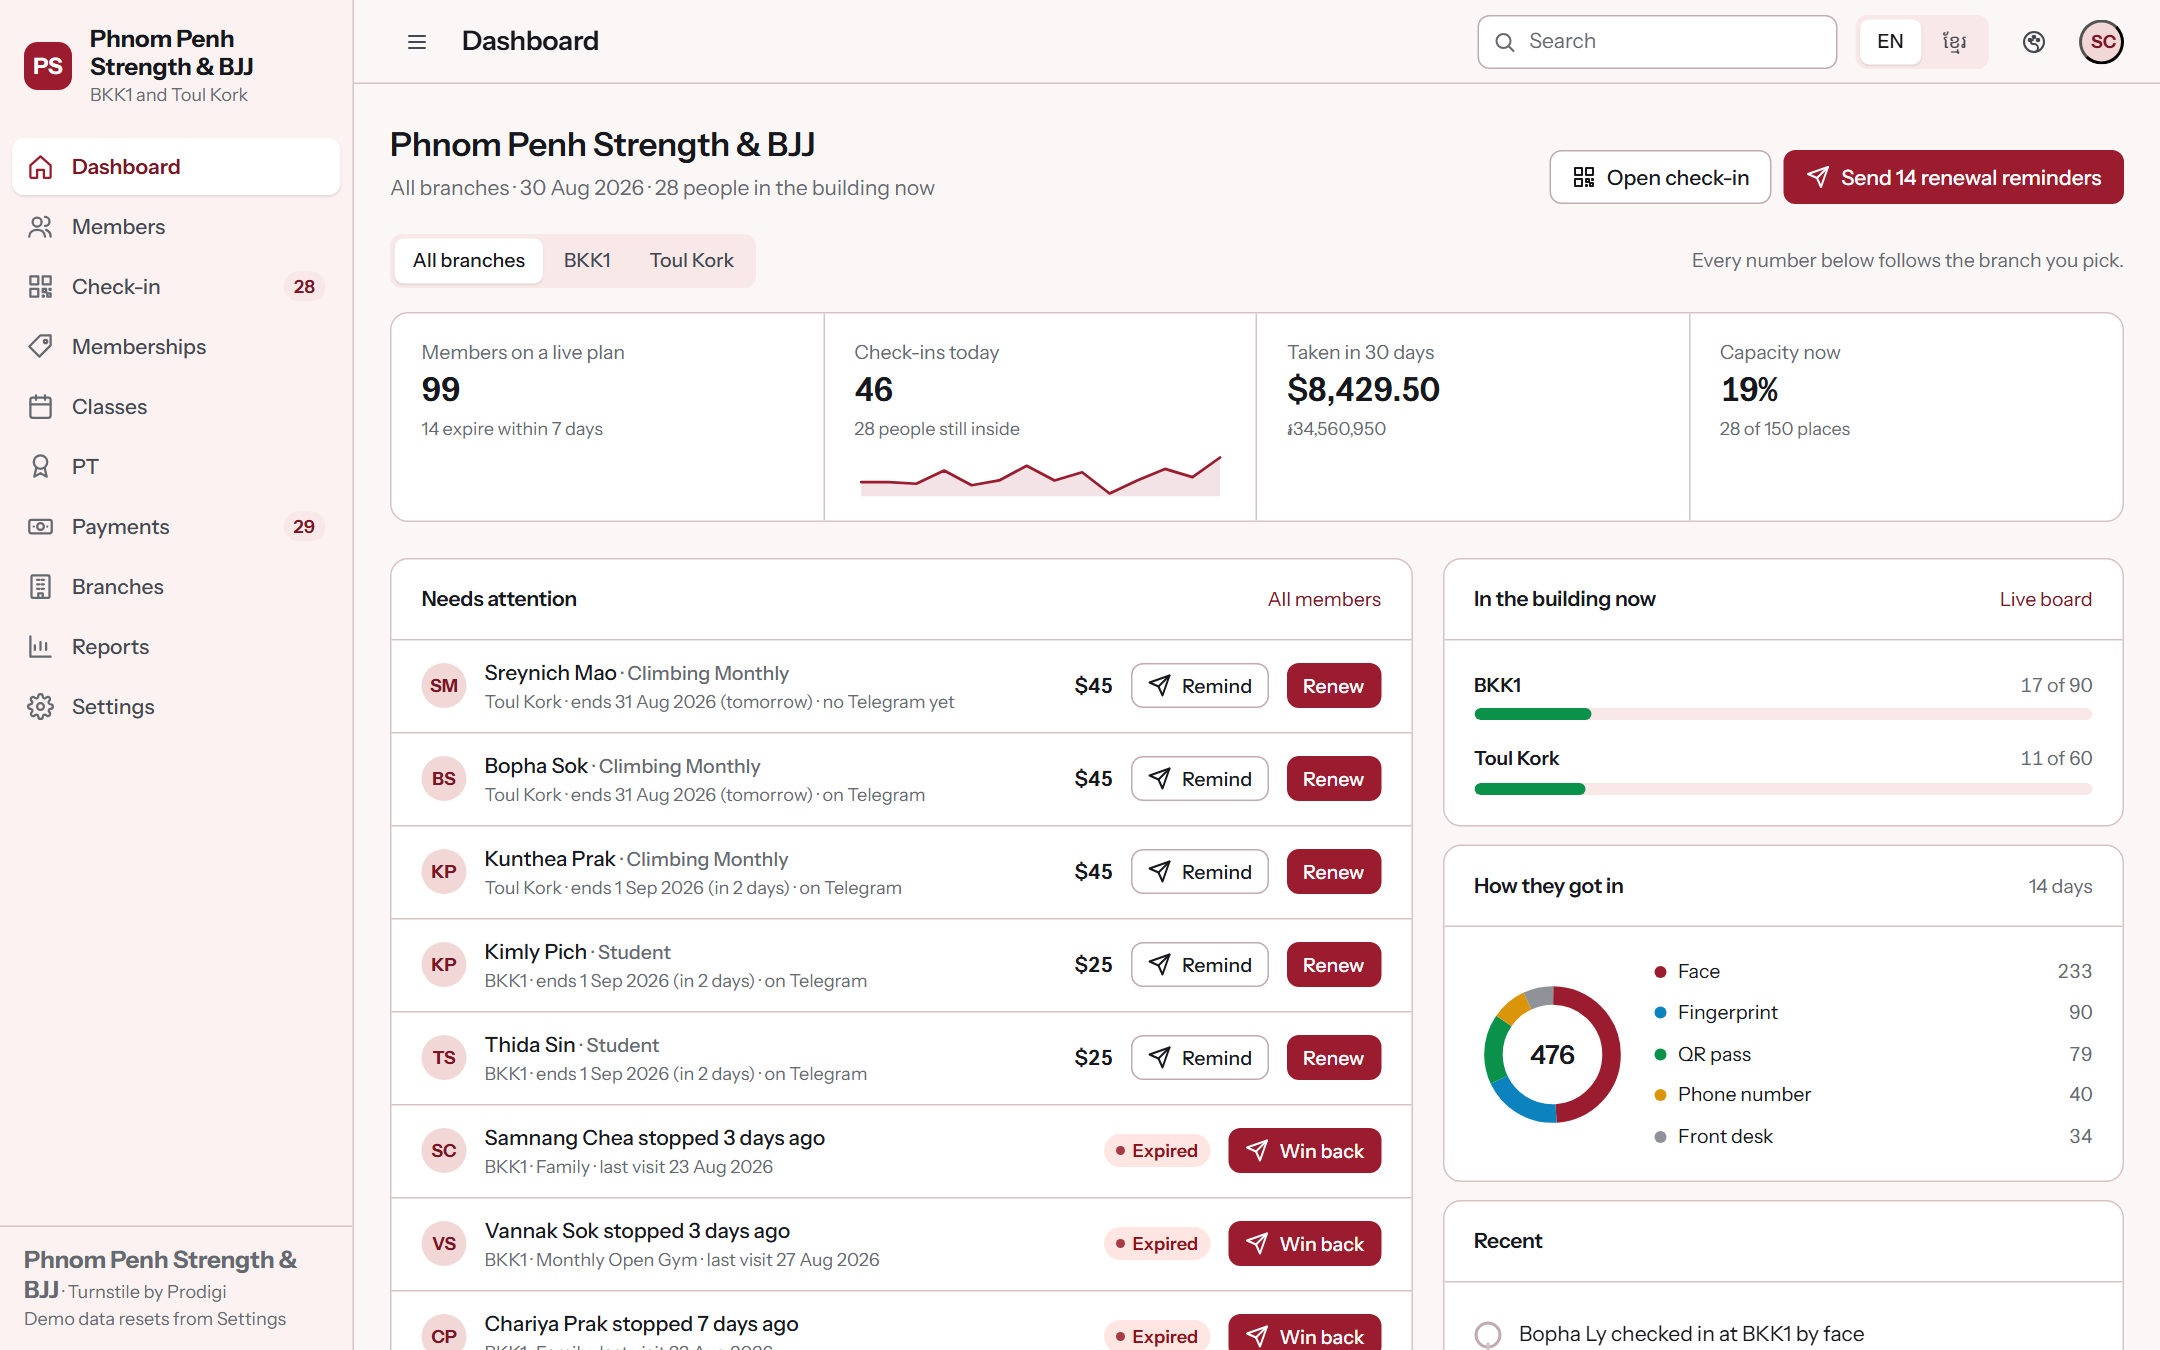This screenshot has height=1350, width=2160.
Task: Send 14 renewal reminders
Action: pyautogui.click(x=1953, y=178)
